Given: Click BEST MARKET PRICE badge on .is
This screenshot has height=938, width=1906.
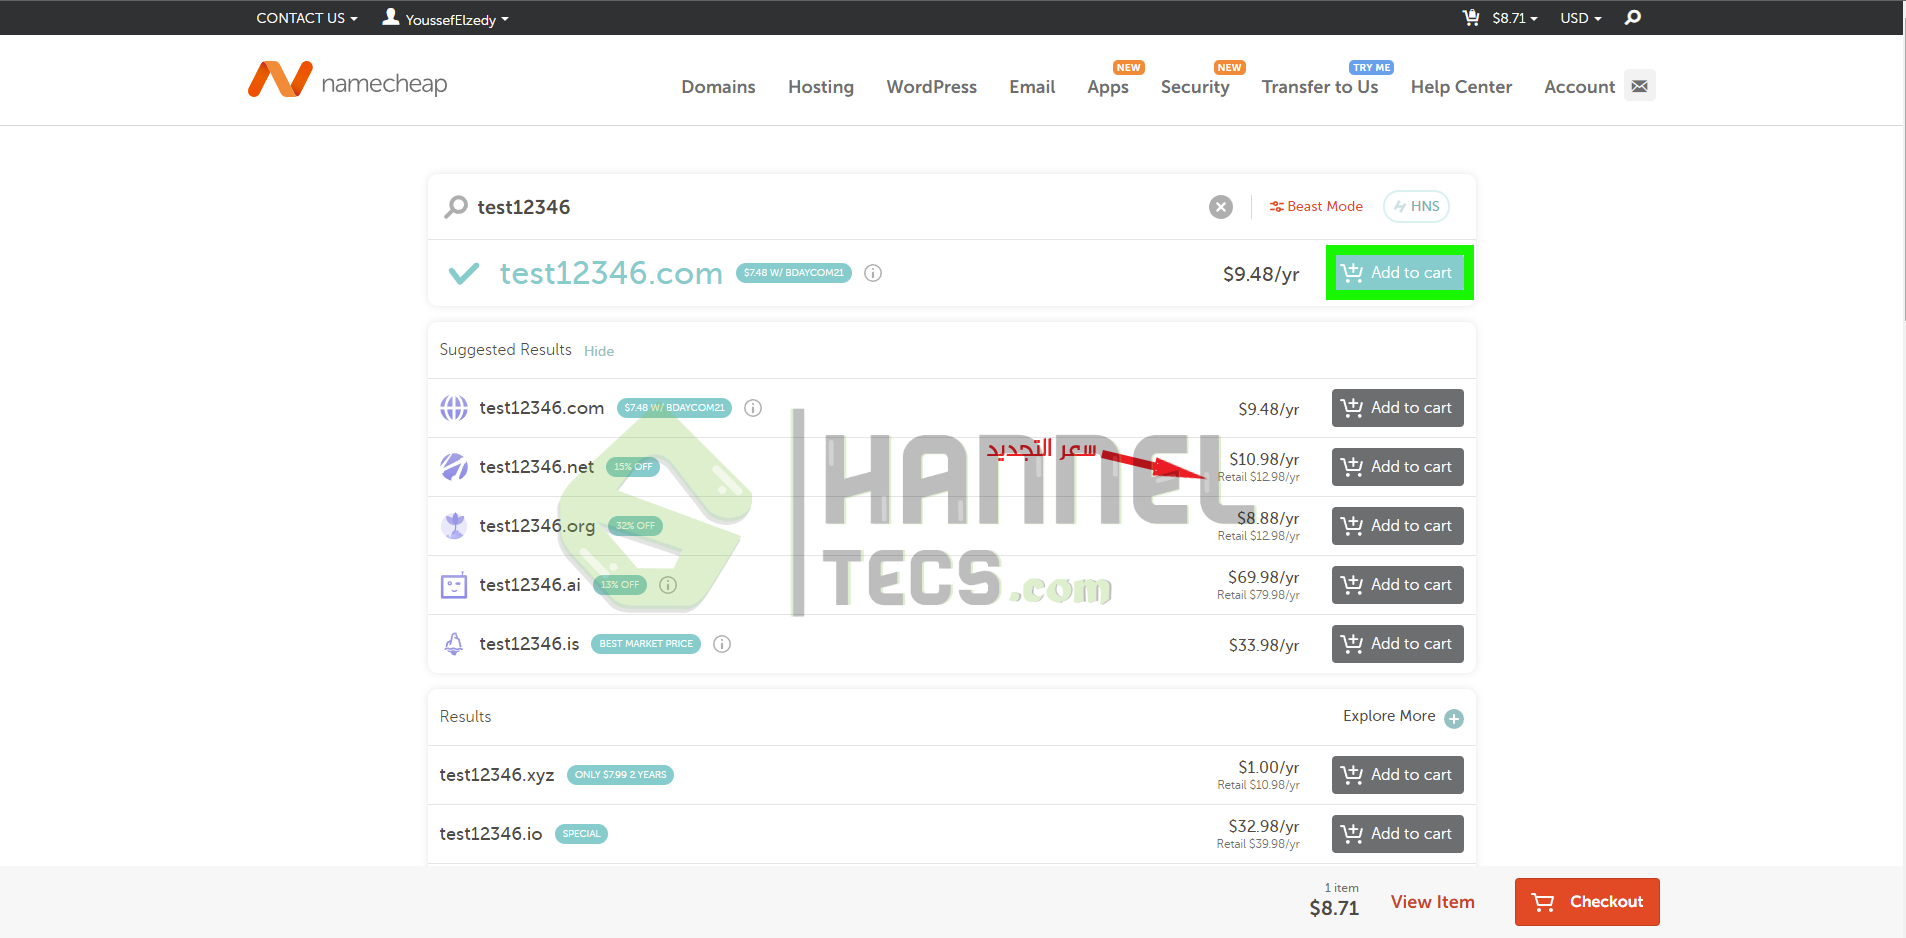Looking at the screenshot, I should pos(646,644).
